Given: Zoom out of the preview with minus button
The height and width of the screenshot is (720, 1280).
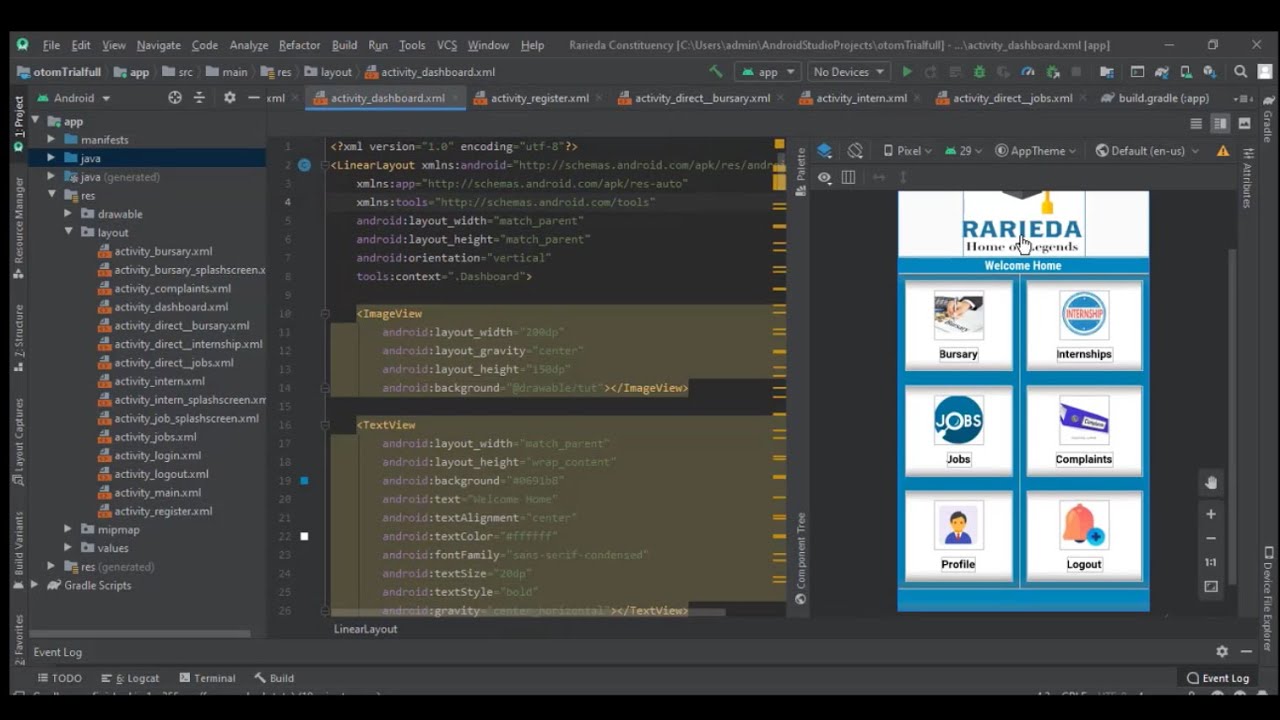Looking at the screenshot, I should click(1211, 538).
